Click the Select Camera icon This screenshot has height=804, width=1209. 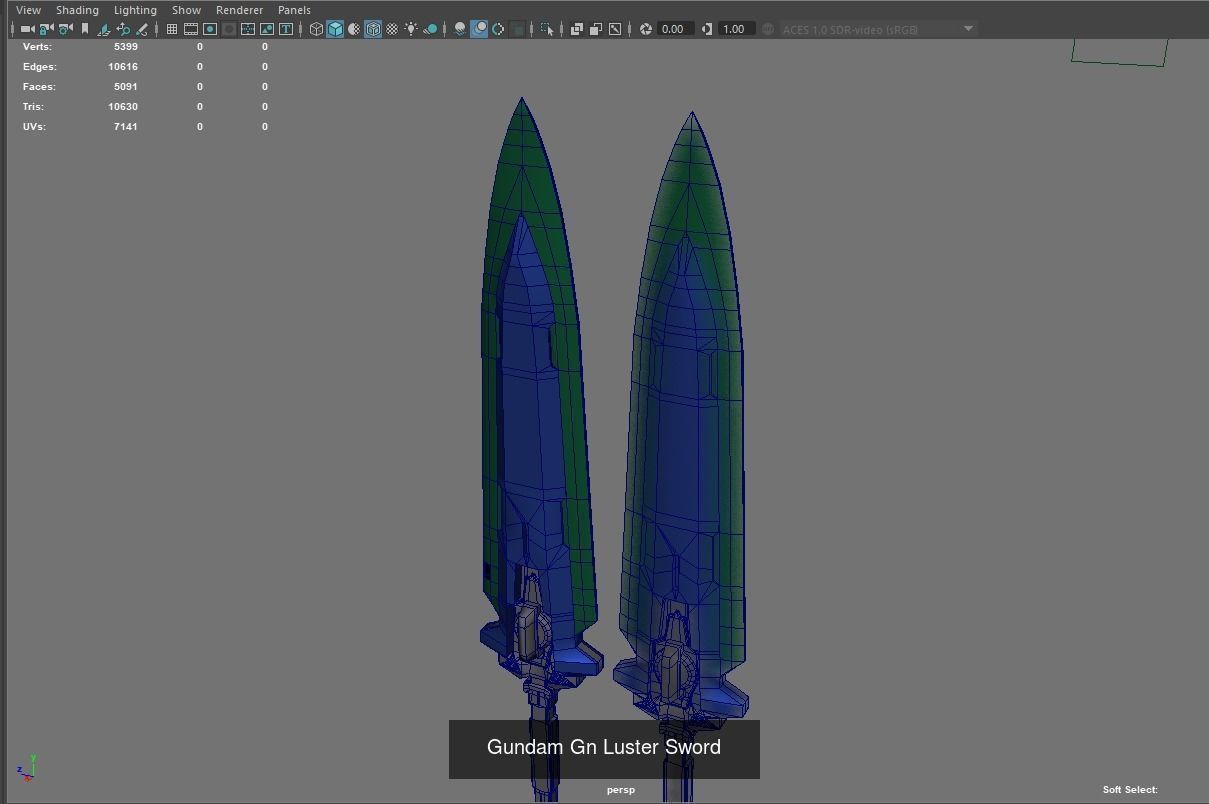(27, 29)
